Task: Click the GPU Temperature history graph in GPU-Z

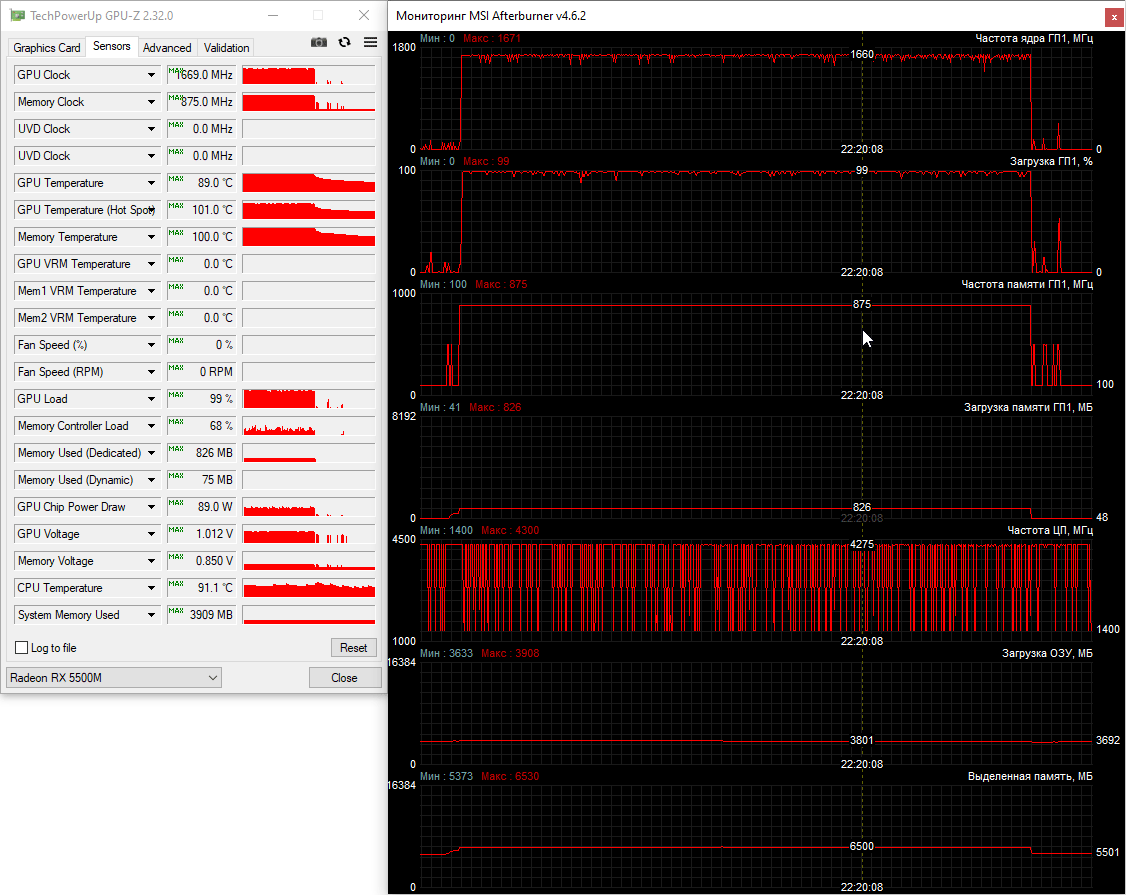Action: pyautogui.click(x=309, y=183)
